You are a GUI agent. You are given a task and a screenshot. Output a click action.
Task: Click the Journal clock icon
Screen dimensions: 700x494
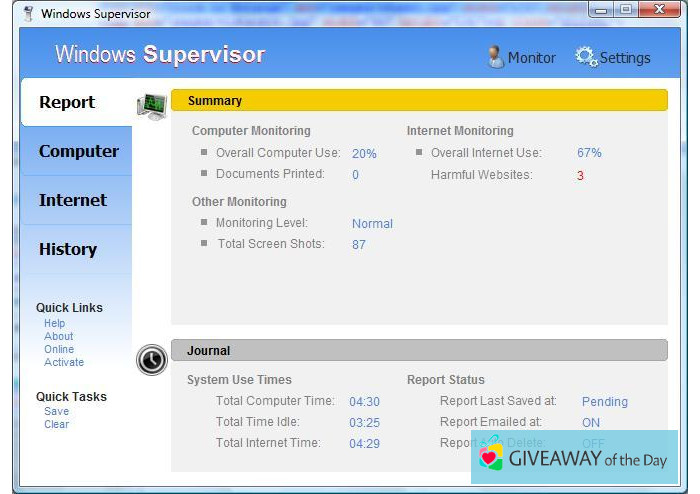[152, 359]
